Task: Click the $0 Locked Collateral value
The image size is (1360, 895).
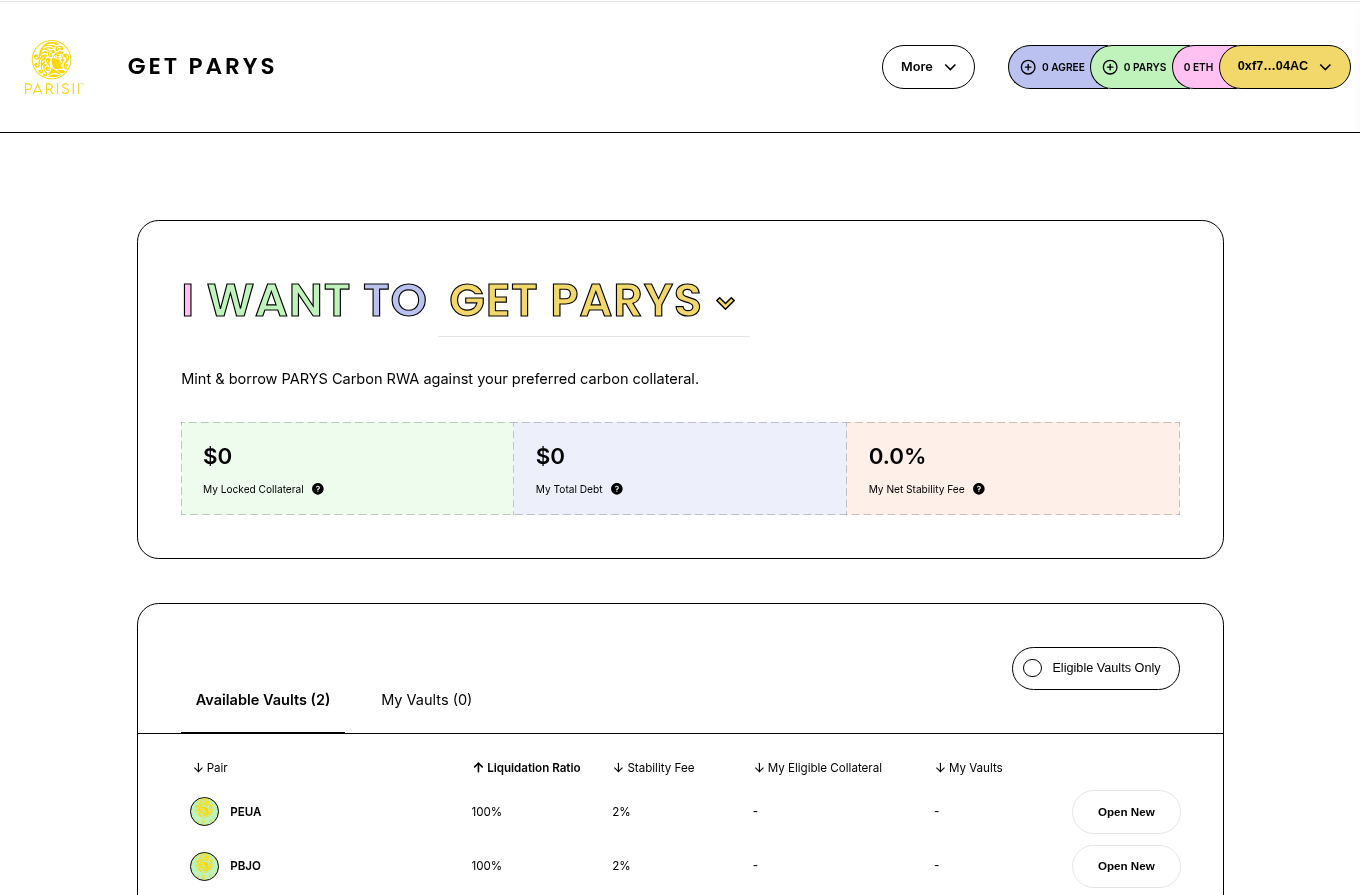Action: tap(217, 457)
